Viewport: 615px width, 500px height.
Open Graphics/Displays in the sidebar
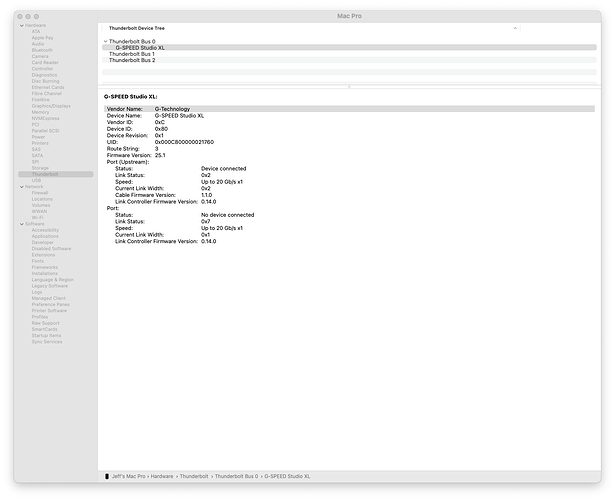coord(51,106)
